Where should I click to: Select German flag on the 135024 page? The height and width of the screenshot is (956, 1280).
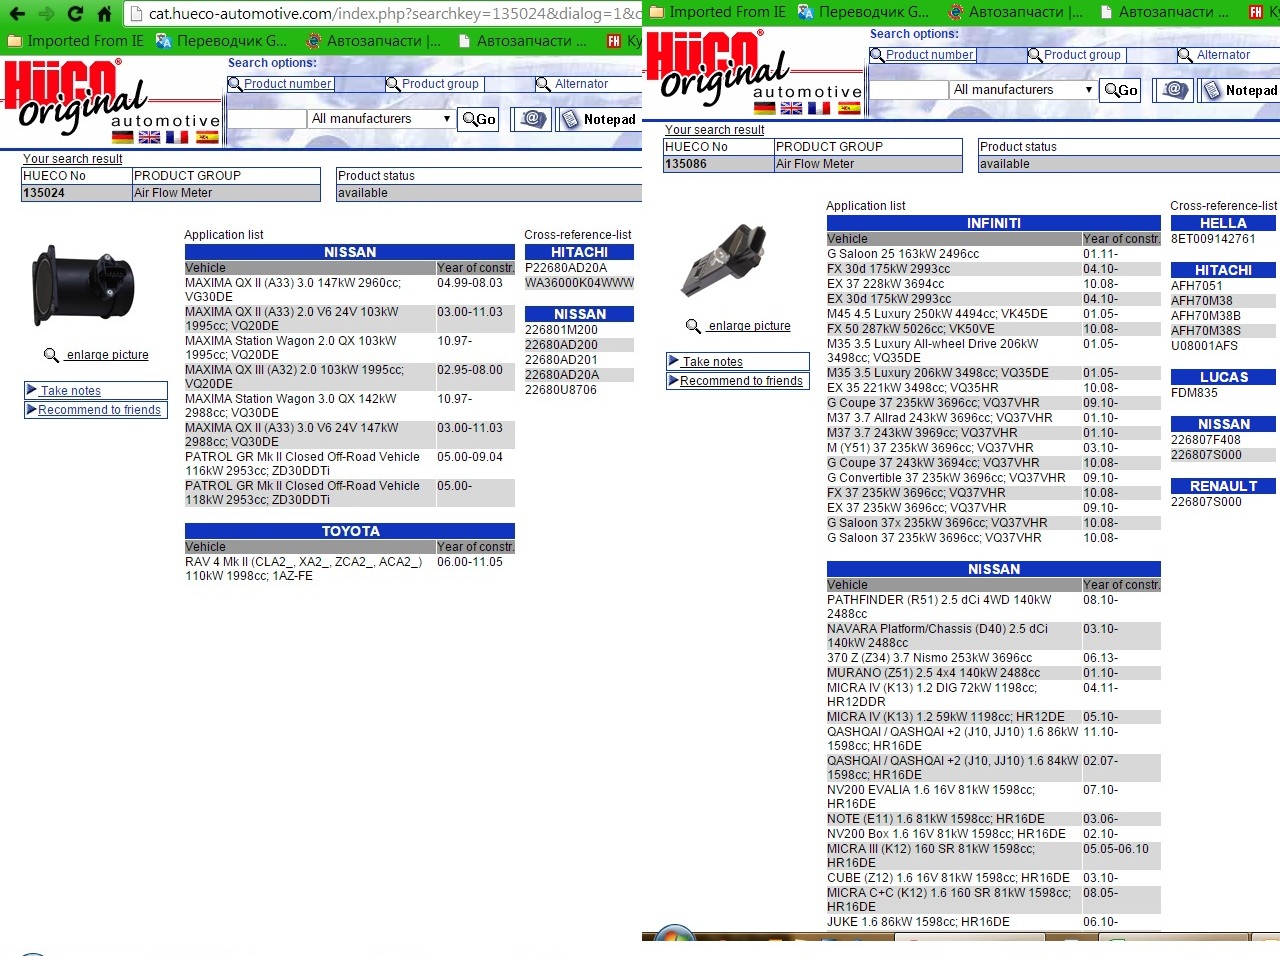123,138
